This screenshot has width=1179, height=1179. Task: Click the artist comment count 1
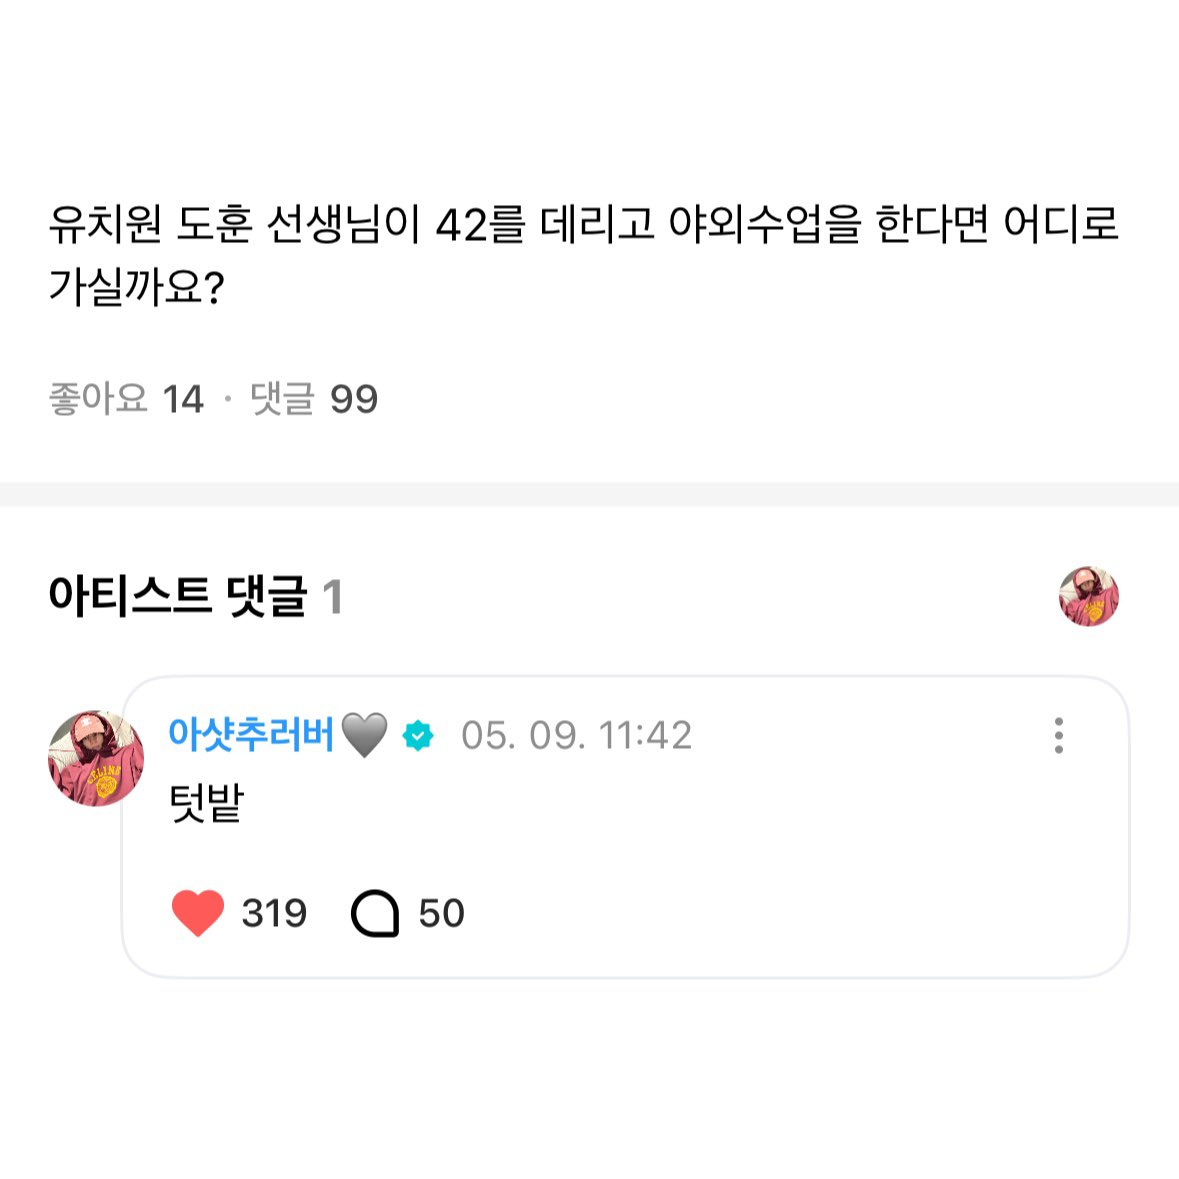[x=333, y=598]
